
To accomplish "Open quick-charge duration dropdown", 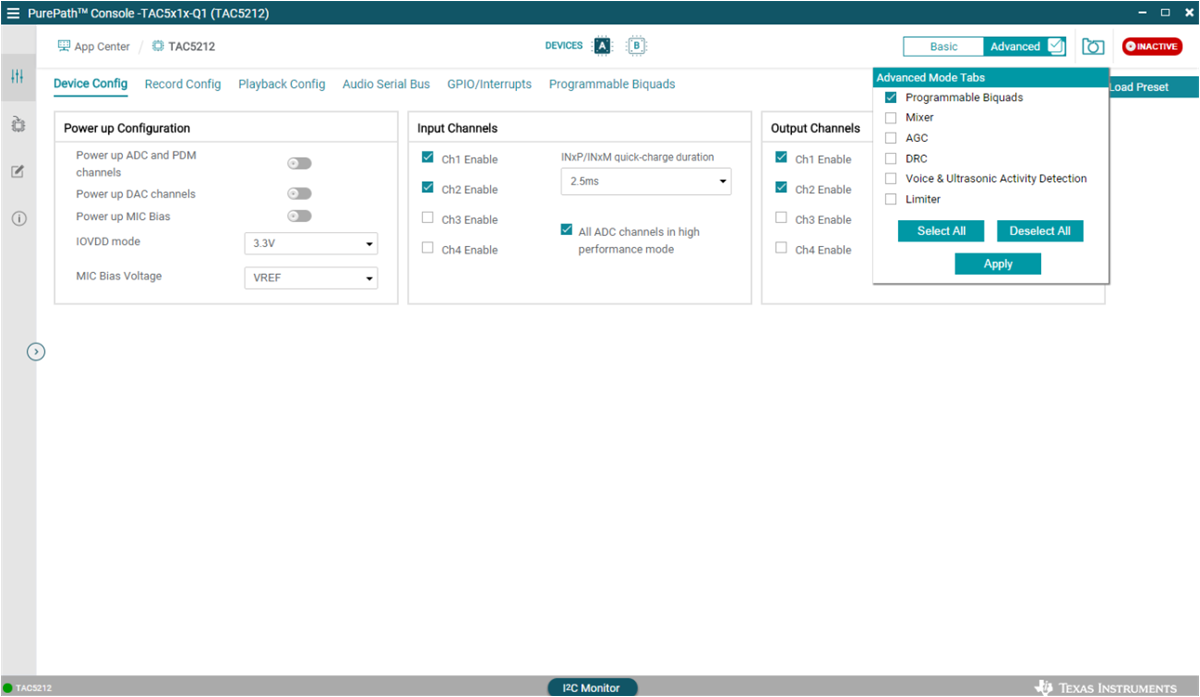I will tap(646, 182).
